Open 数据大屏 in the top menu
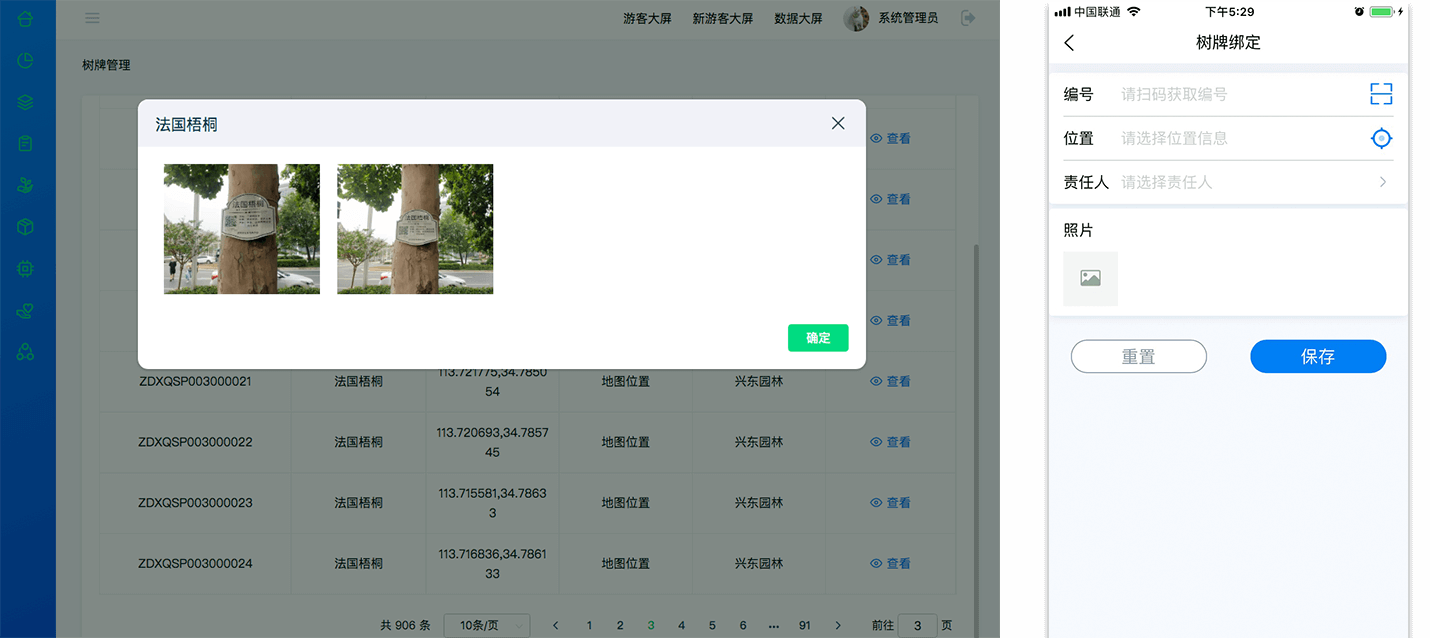Viewport: 1430px width, 638px height. [798, 18]
